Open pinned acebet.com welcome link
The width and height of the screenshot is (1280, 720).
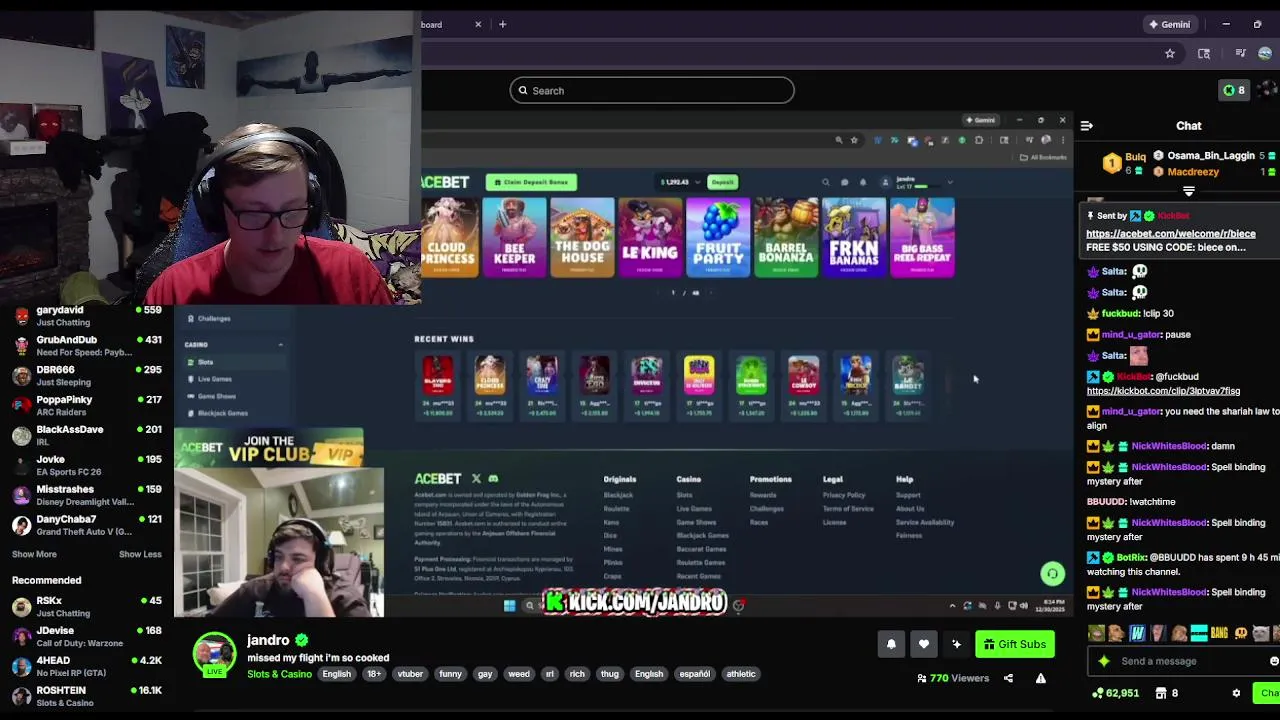click(1171, 234)
